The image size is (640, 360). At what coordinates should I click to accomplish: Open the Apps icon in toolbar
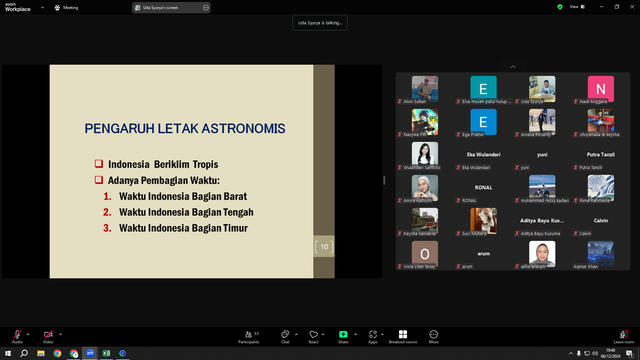(x=373, y=337)
